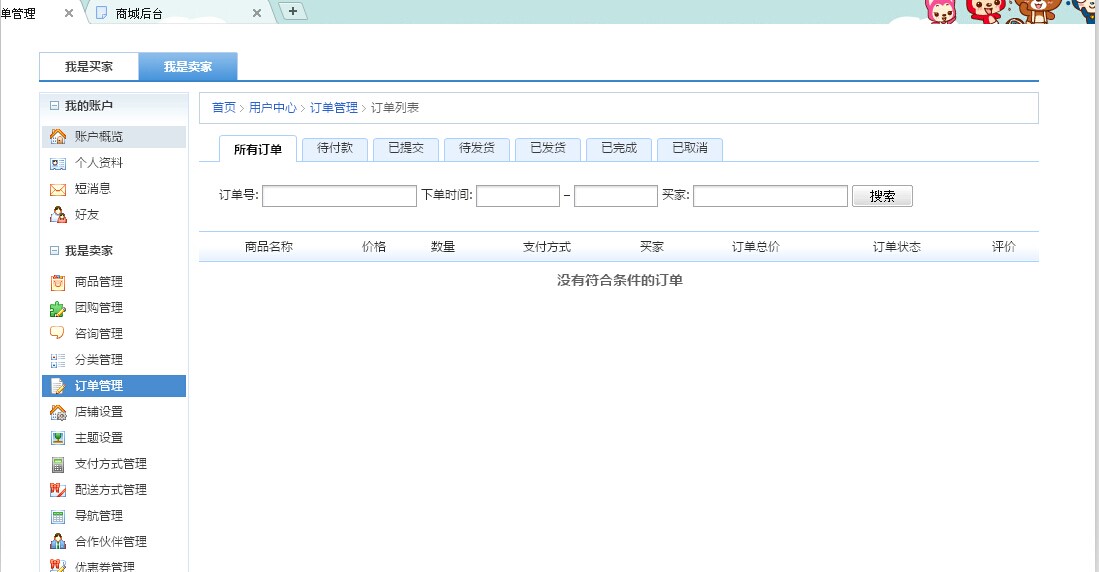1099x572 pixels.
Task: Click the 下单时间 start date field
Action: (x=517, y=196)
